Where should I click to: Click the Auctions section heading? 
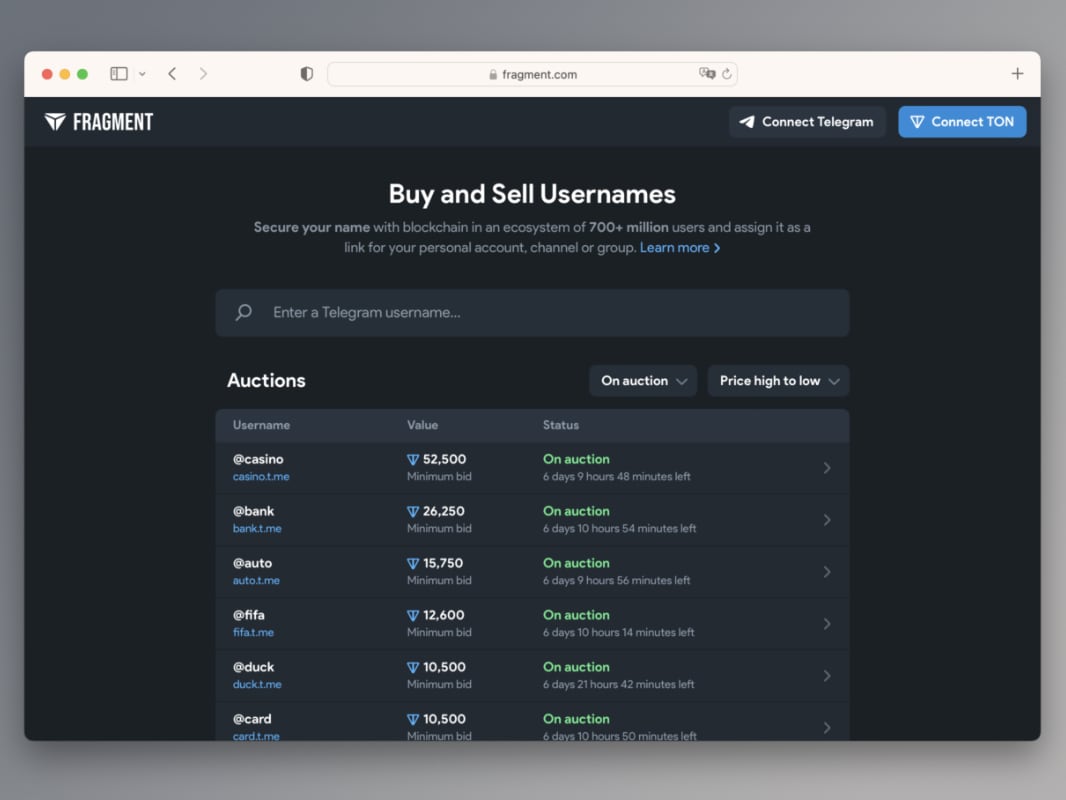[266, 380]
